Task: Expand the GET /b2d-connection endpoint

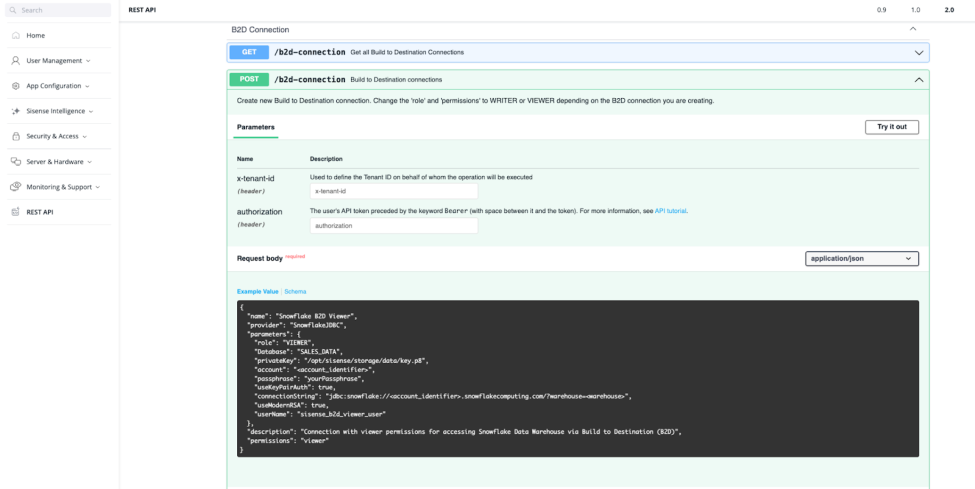Action: pos(918,52)
